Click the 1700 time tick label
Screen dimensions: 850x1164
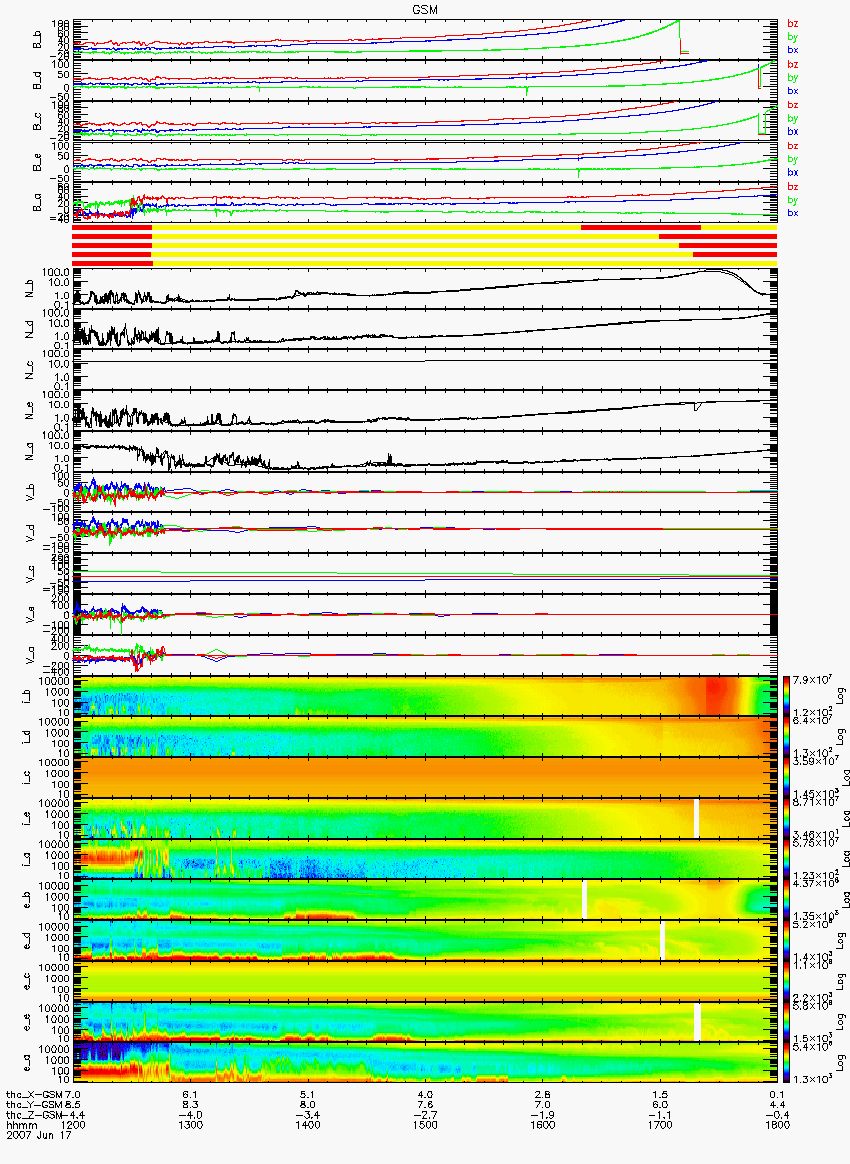(660, 1125)
